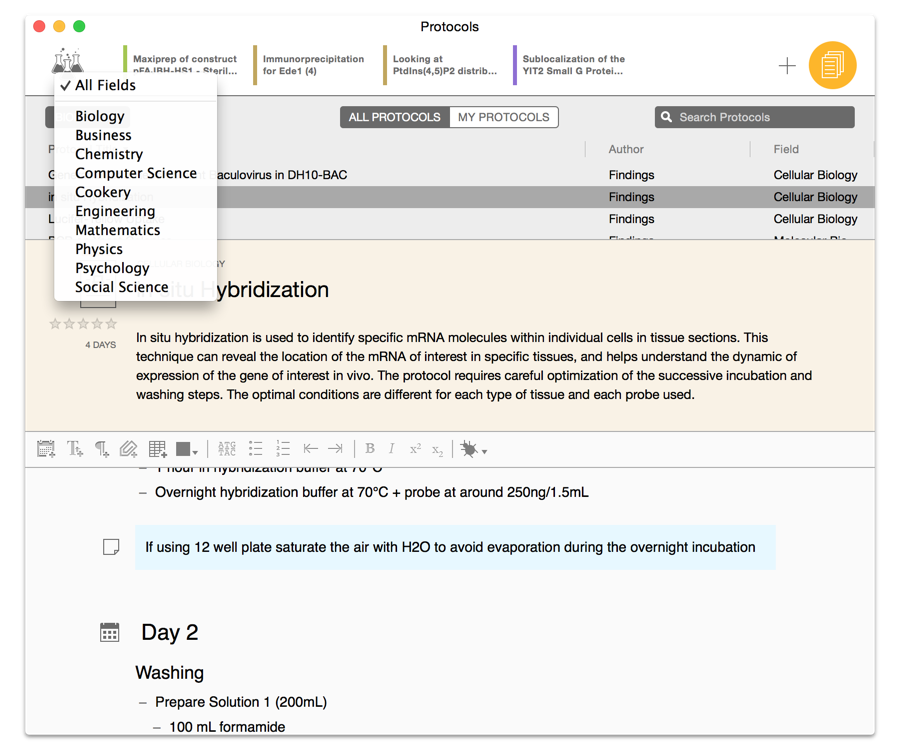This screenshot has height=750, width=900.
Task: Toggle bold text formatting
Action: (x=370, y=450)
